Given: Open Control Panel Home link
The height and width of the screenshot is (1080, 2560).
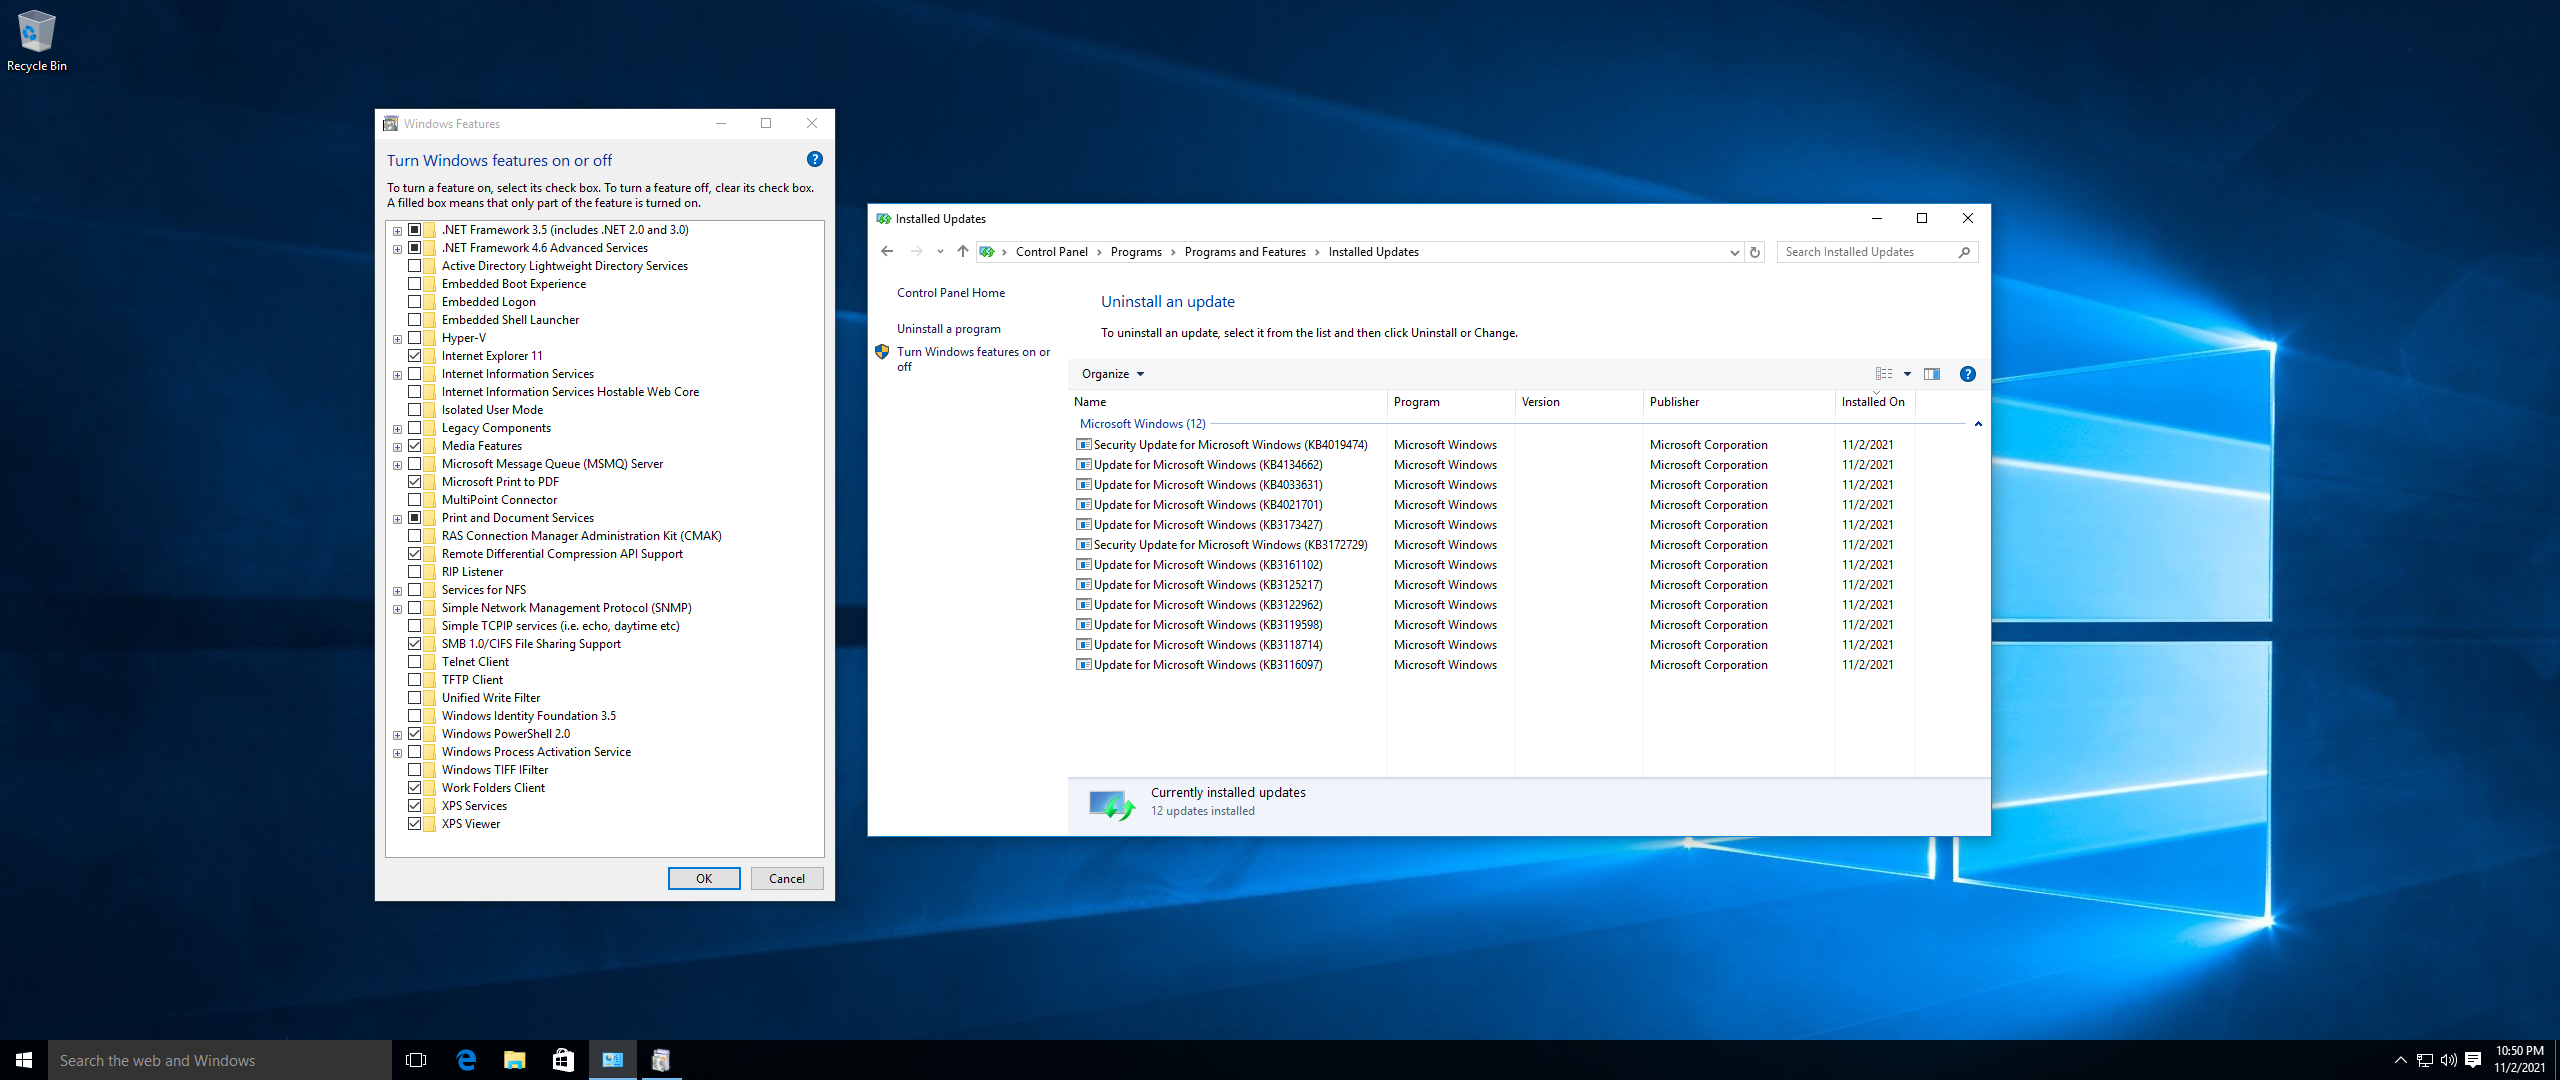Looking at the screenshot, I should pos(951,293).
